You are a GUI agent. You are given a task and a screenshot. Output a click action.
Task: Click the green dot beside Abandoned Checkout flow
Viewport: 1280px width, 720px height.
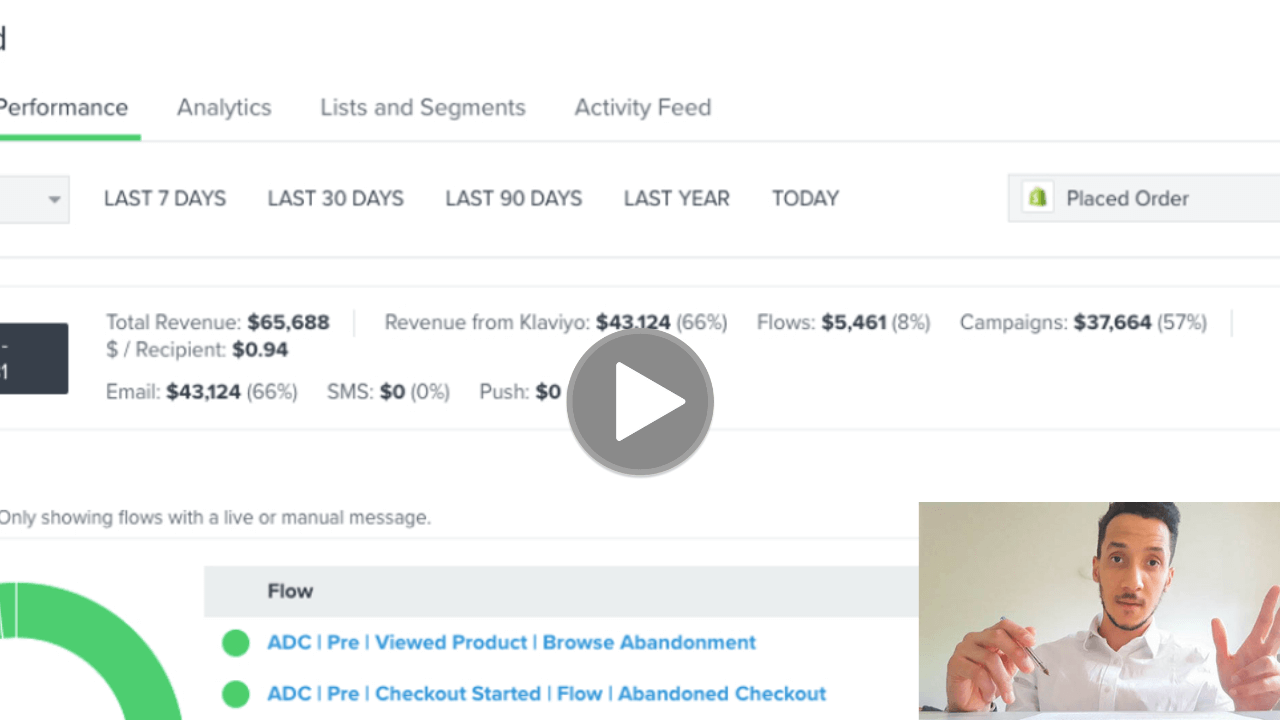[x=236, y=693]
